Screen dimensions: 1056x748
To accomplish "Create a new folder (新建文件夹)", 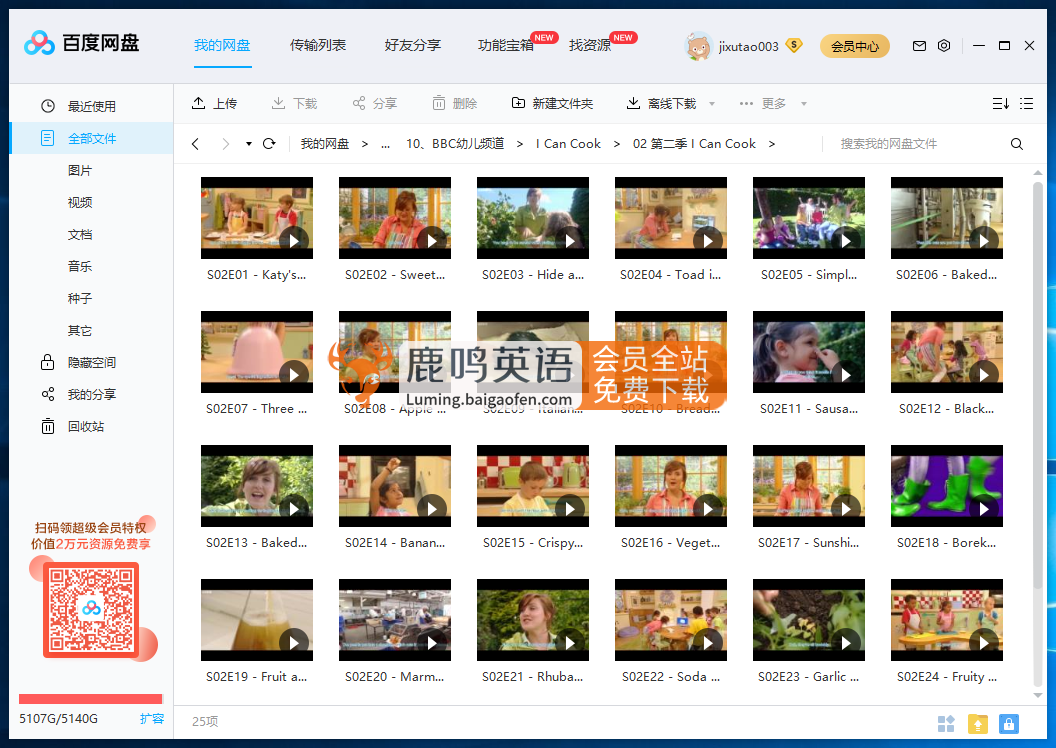I will click(x=552, y=104).
